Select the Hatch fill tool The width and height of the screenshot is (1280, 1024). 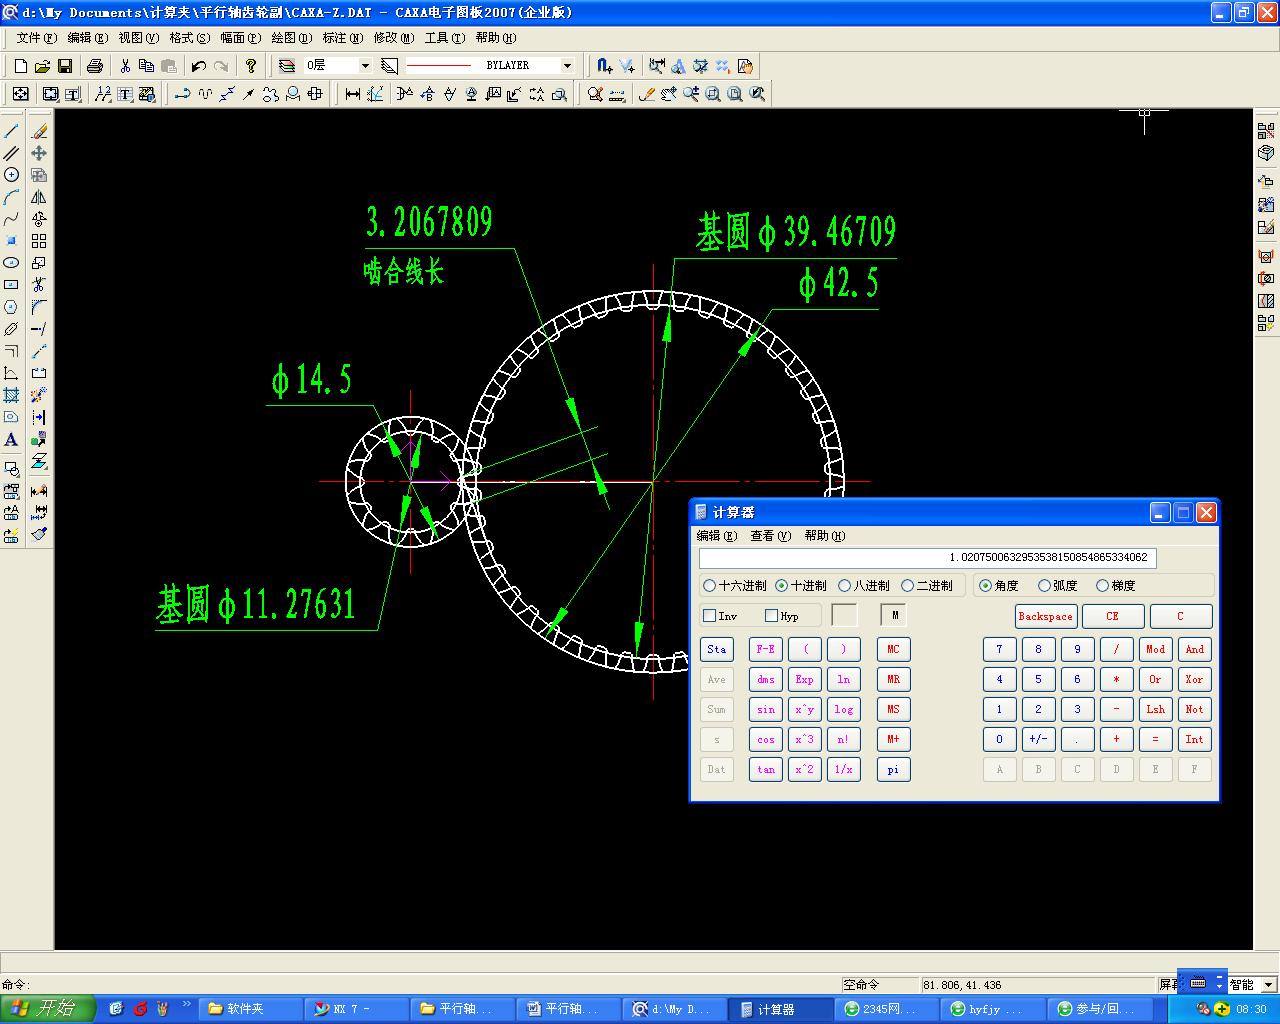coord(11,395)
